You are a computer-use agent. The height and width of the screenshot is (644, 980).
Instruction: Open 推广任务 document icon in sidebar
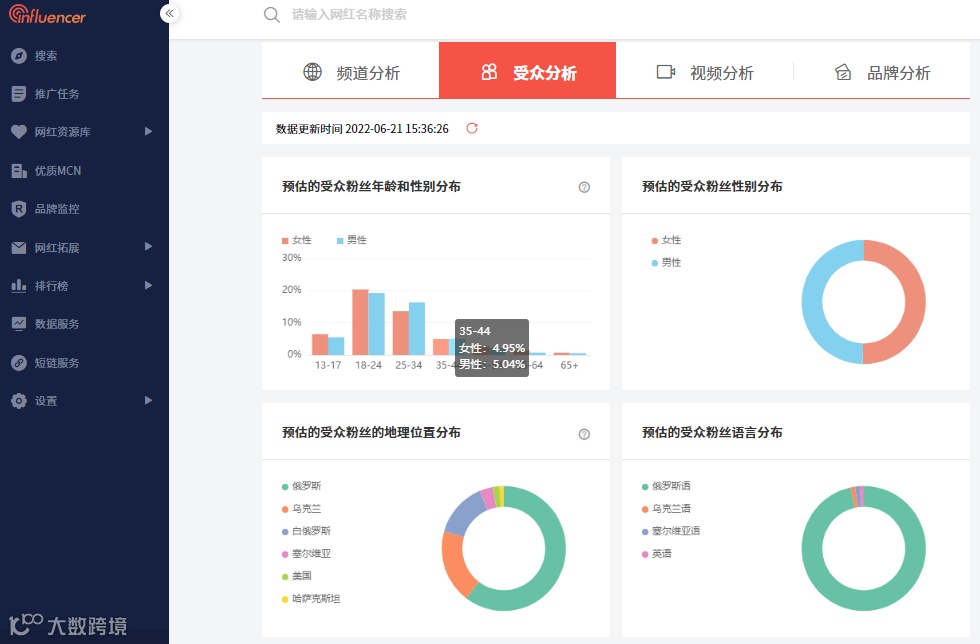(x=19, y=94)
